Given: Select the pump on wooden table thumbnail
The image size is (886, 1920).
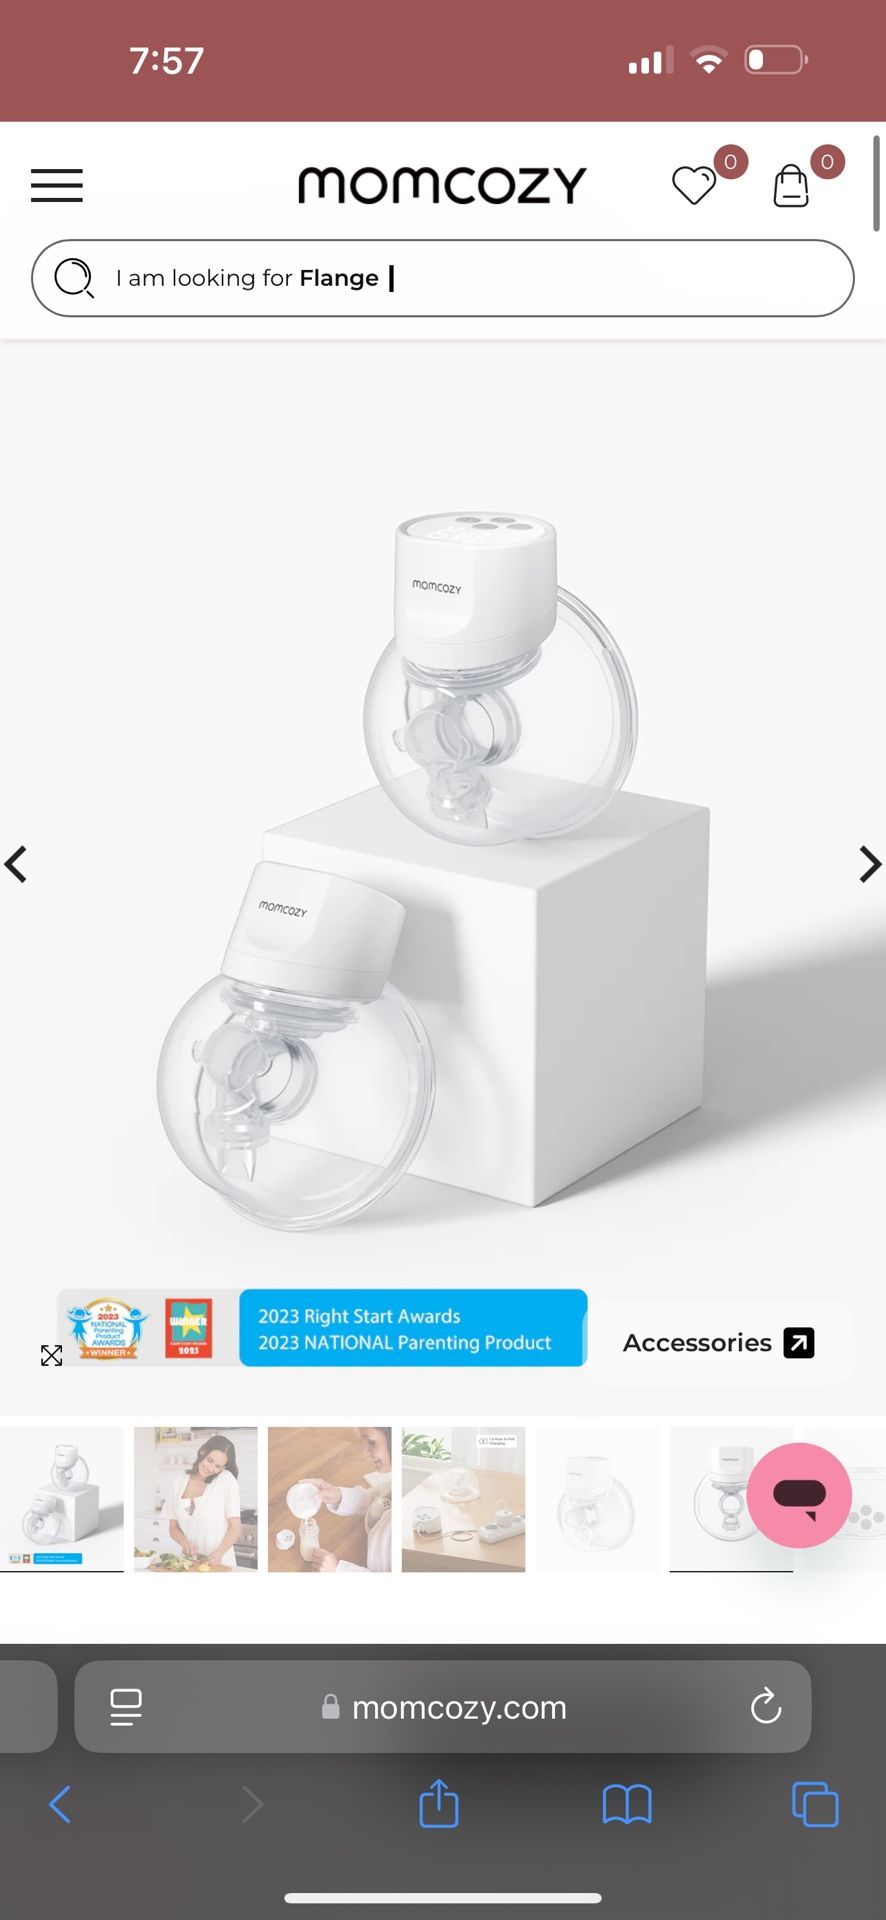Looking at the screenshot, I should [464, 1499].
